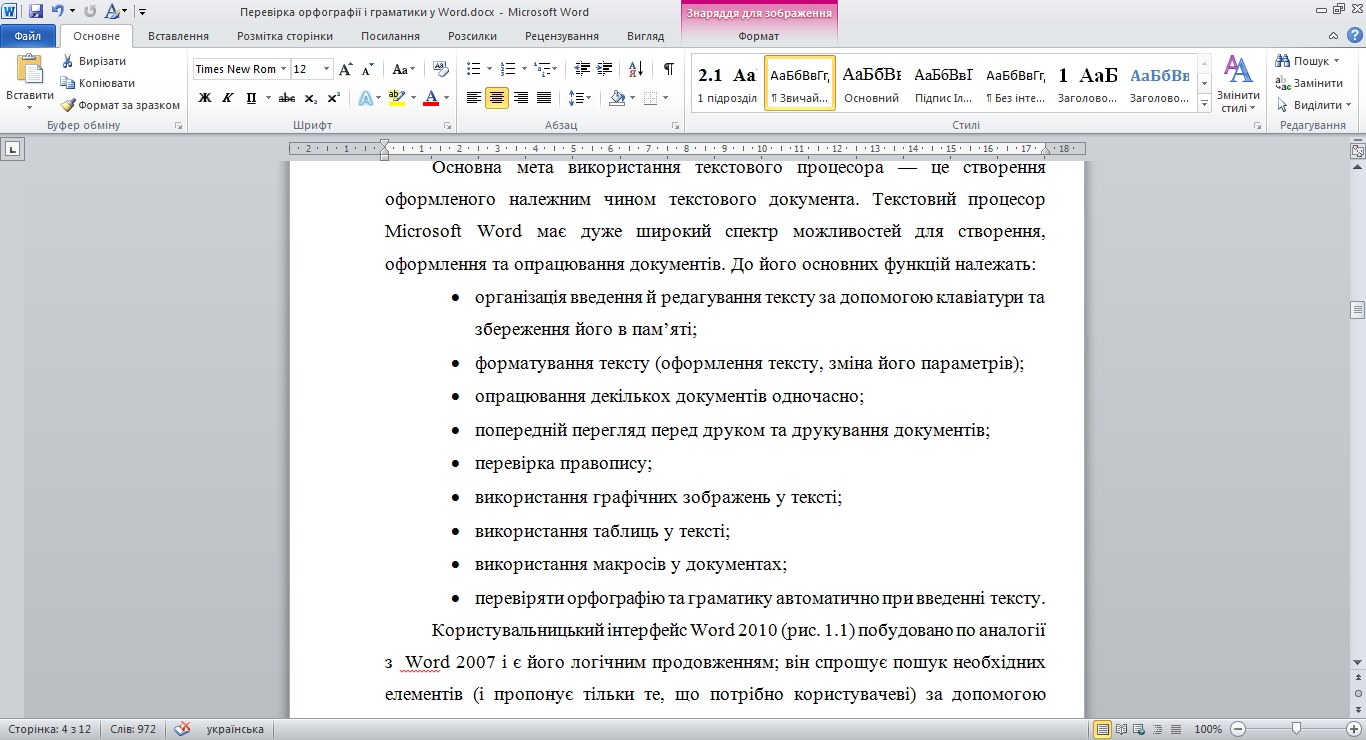Align text to the left
This screenshot has height=740, width=1366.
474,98
